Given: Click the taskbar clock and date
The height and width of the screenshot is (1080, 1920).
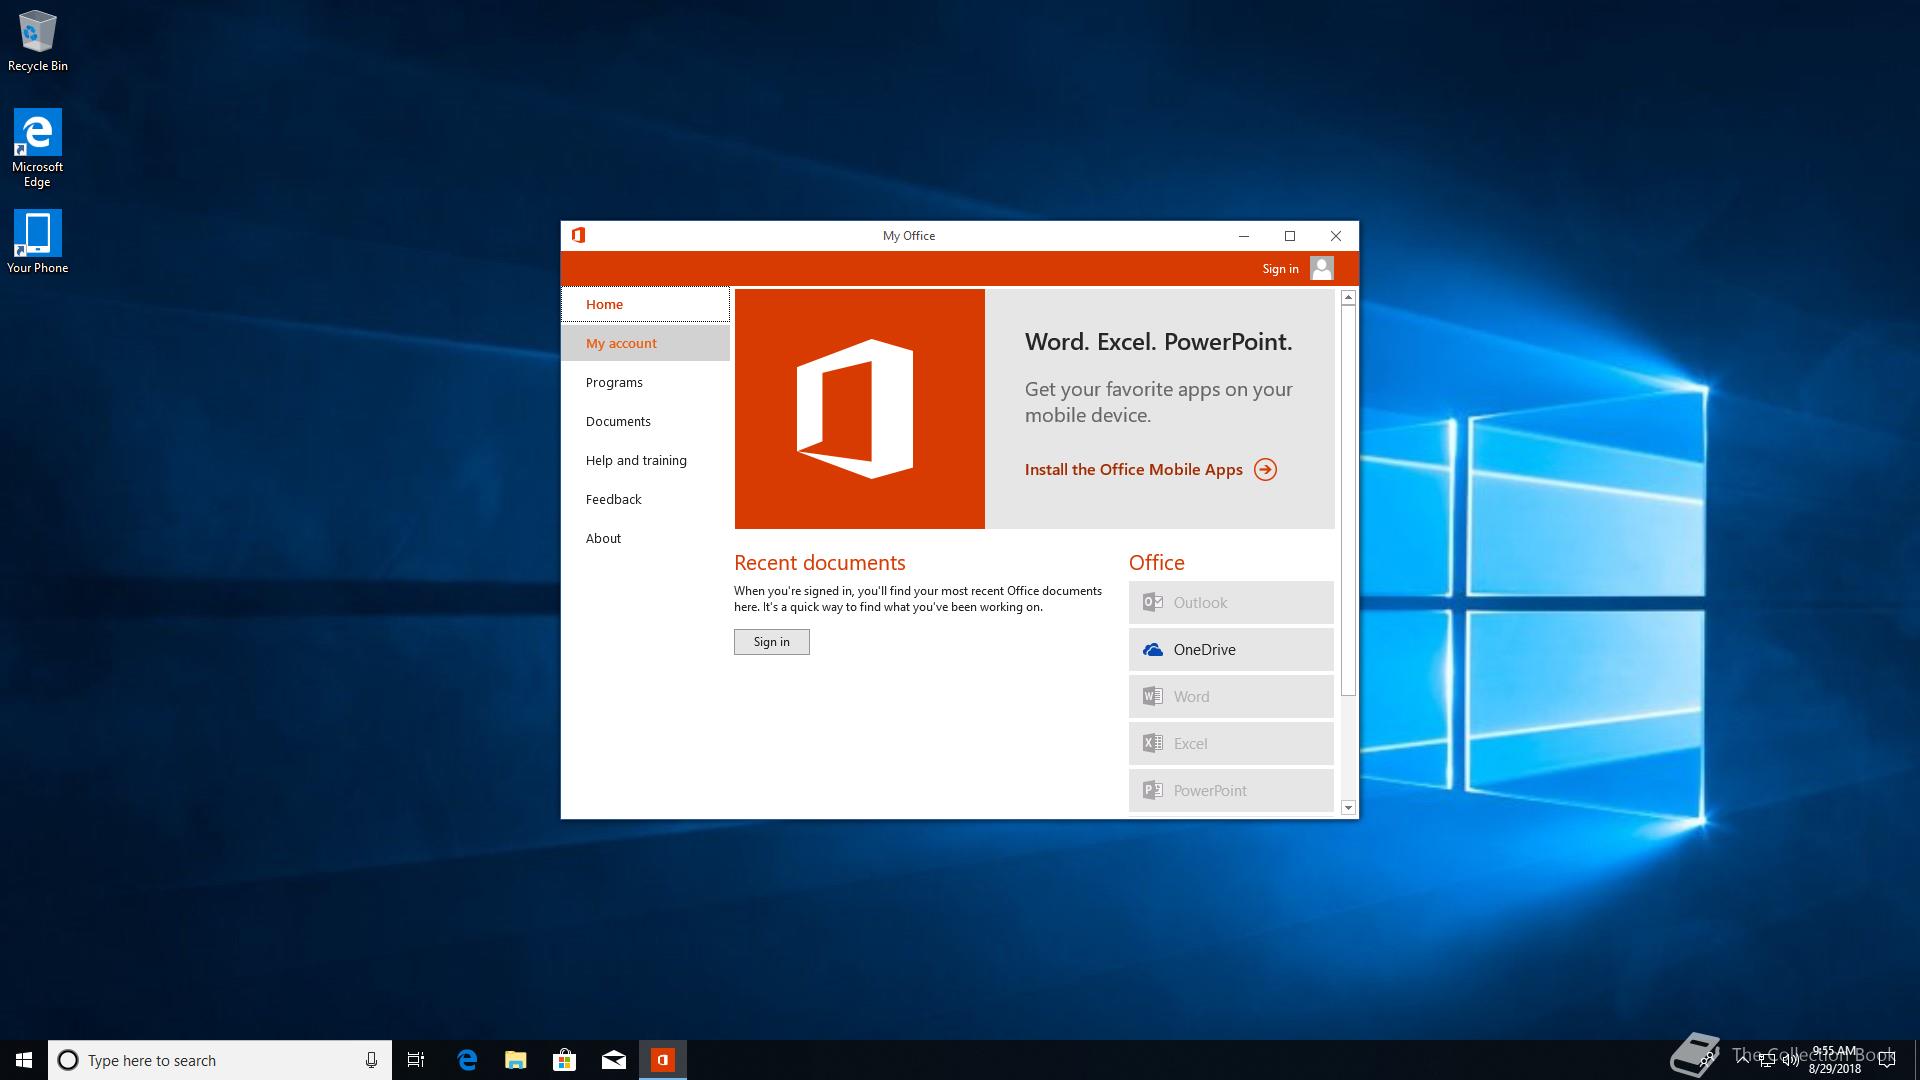Looking at the screenshot, I should (1834, 1060).
